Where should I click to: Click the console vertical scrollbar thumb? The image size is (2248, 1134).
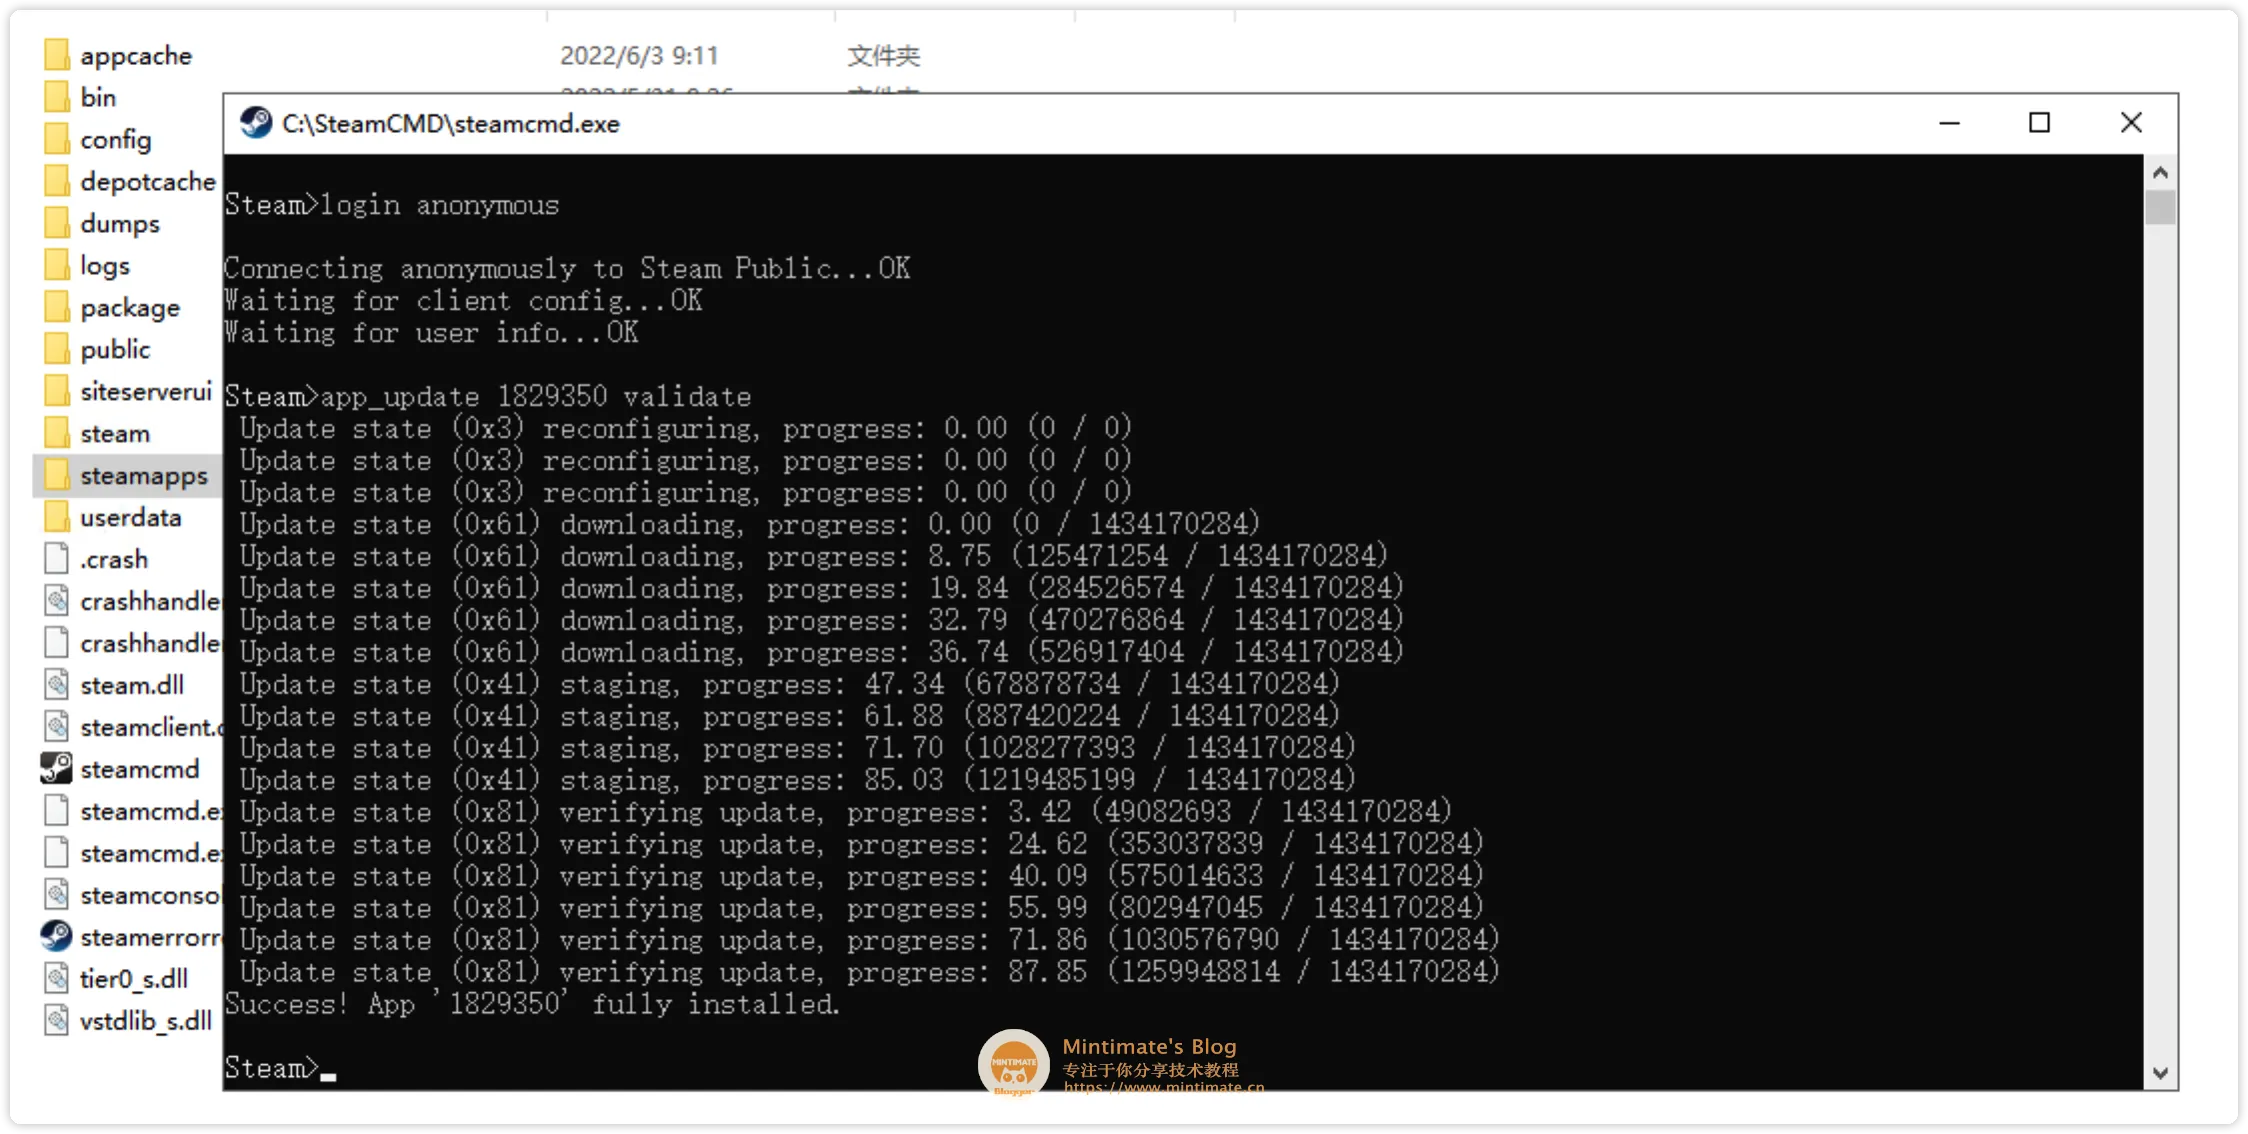click(x=2161, y=207)
